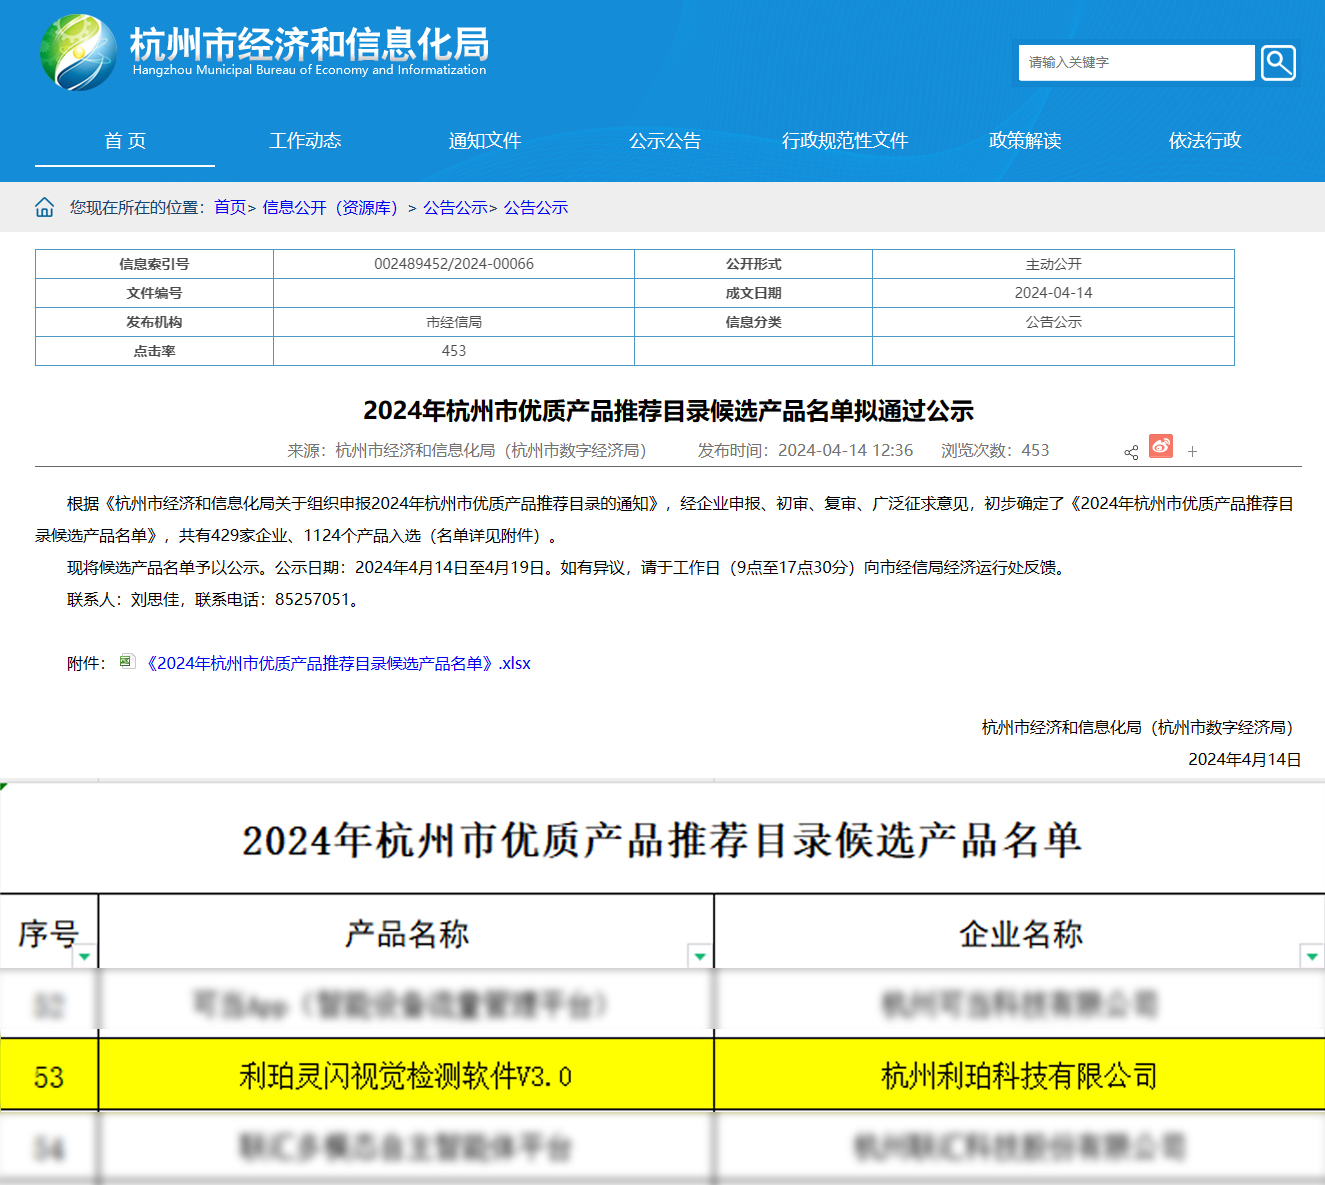This screenshot has width=1325, height=1185.
Task: Open 公示公告 navigation item
Action: pos(665,141)
